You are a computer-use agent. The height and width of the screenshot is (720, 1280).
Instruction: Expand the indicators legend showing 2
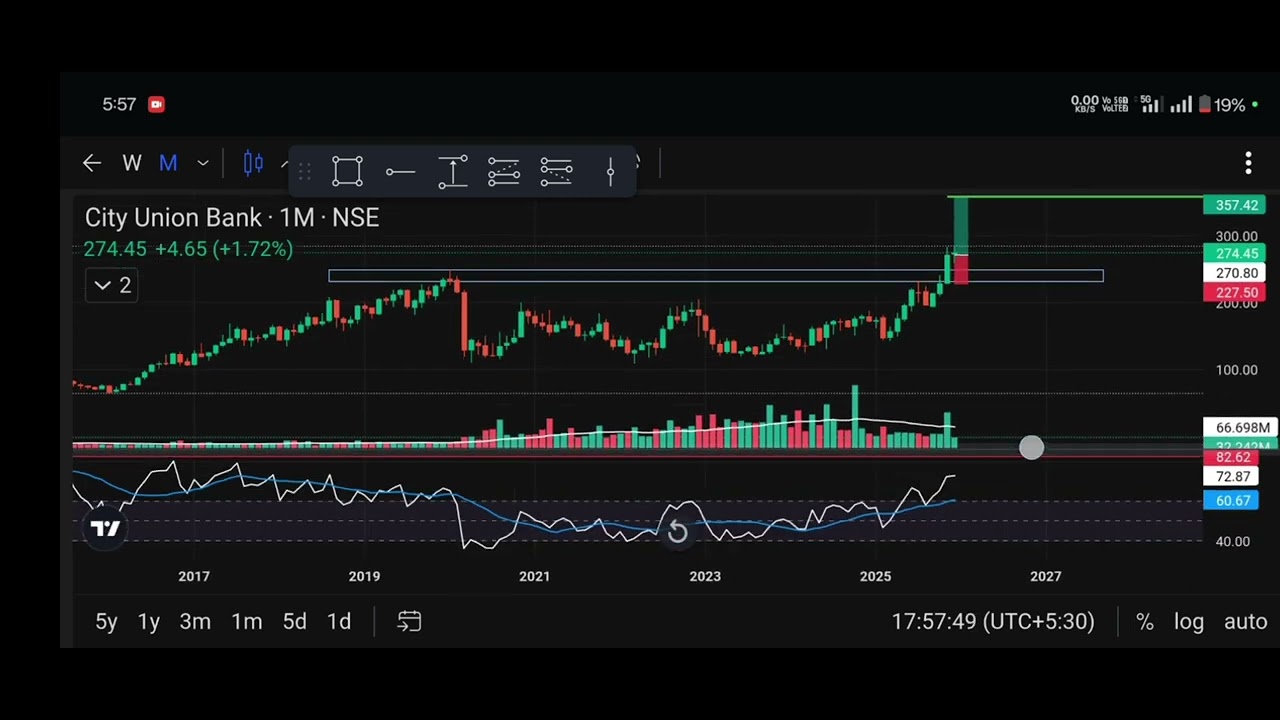pyautogui.click(x=111, y=285)
